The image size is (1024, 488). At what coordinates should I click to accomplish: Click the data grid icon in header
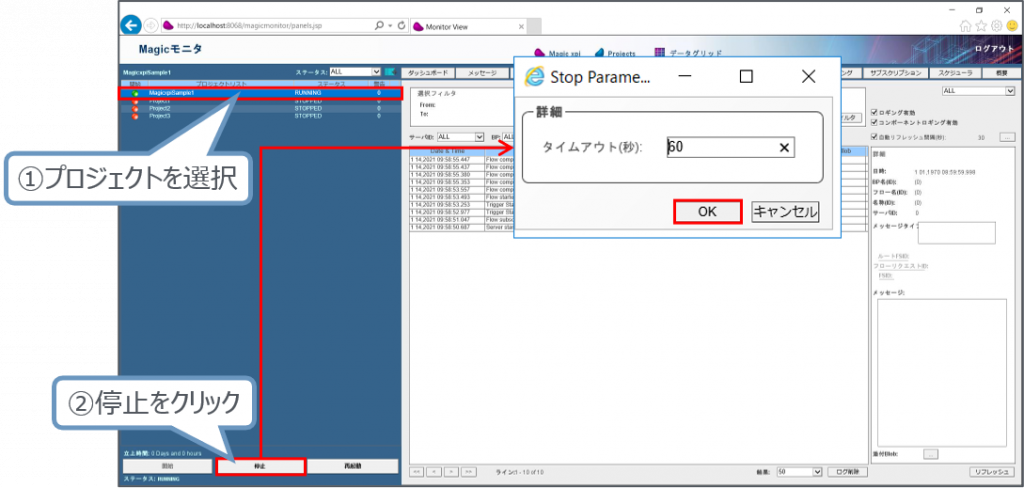click(659, 52)
